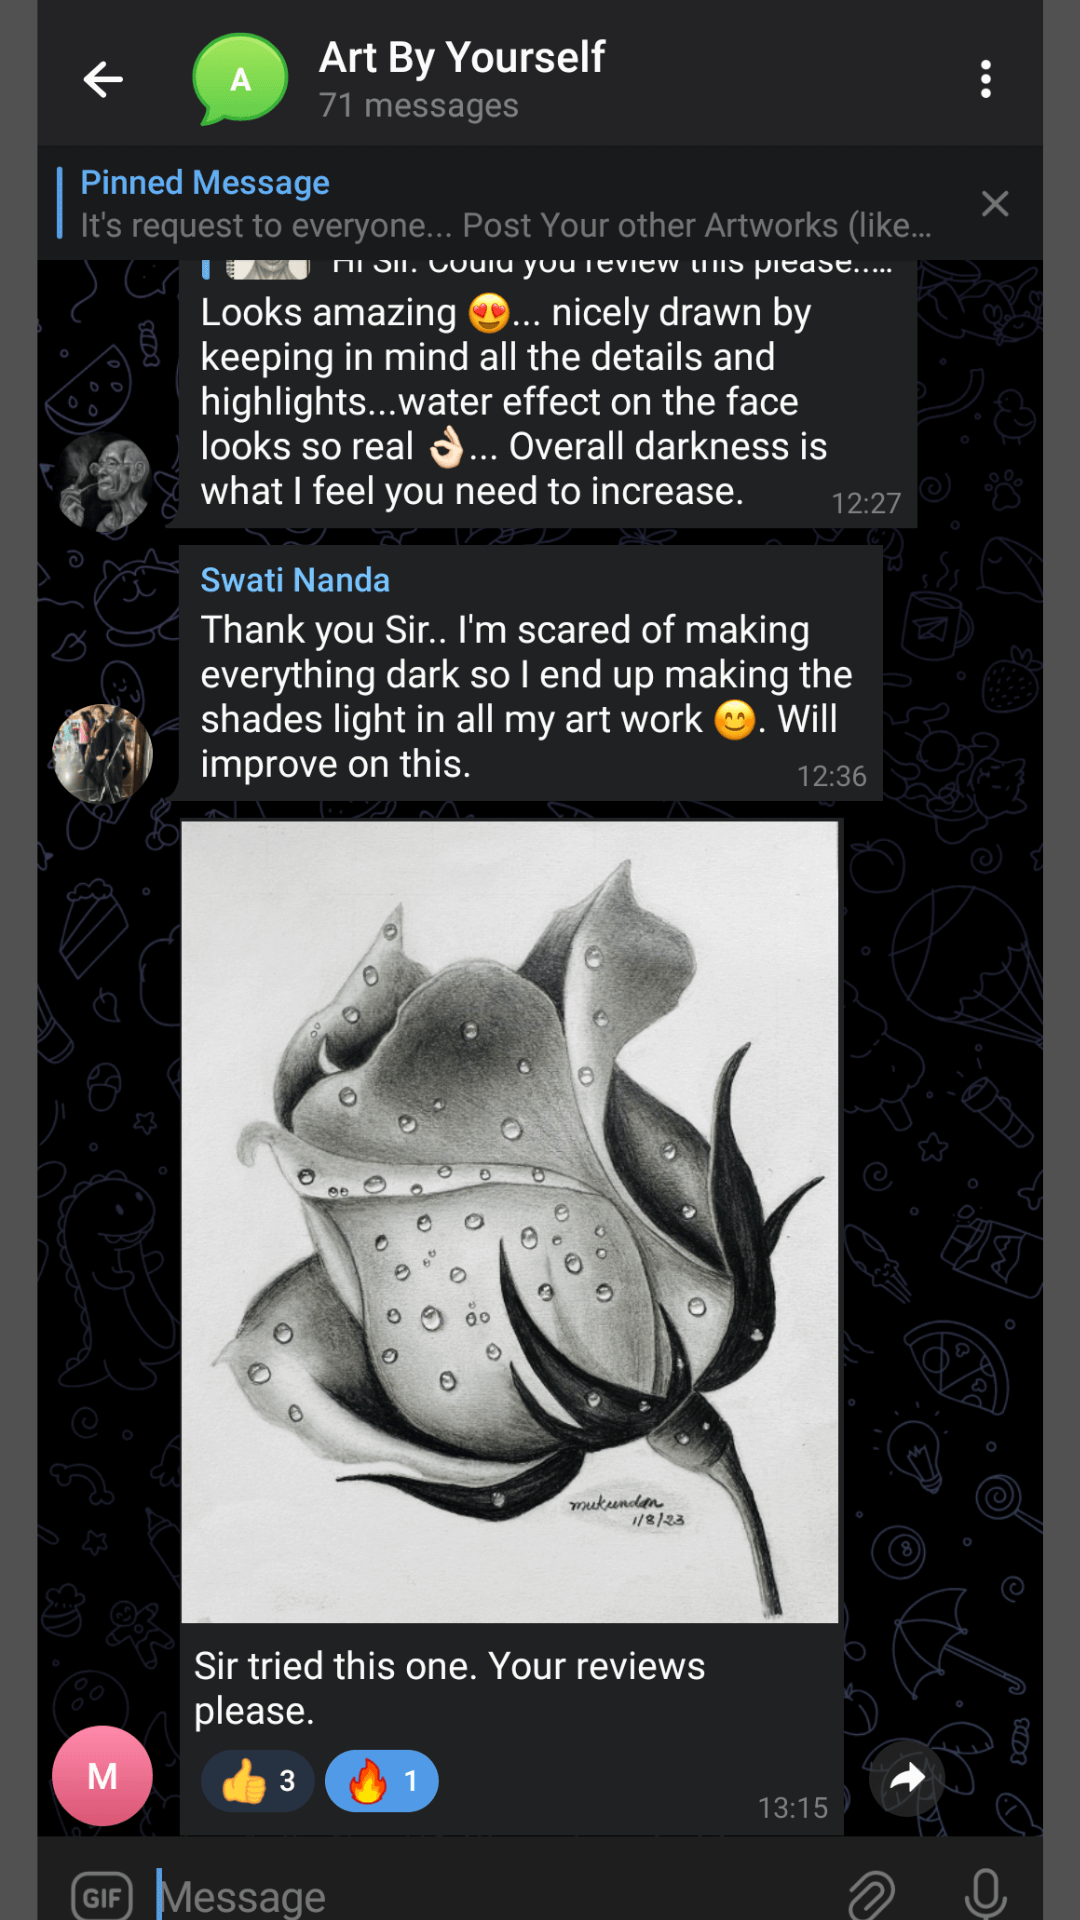Open the Art By Yourself group avatar

pos(240,79)
